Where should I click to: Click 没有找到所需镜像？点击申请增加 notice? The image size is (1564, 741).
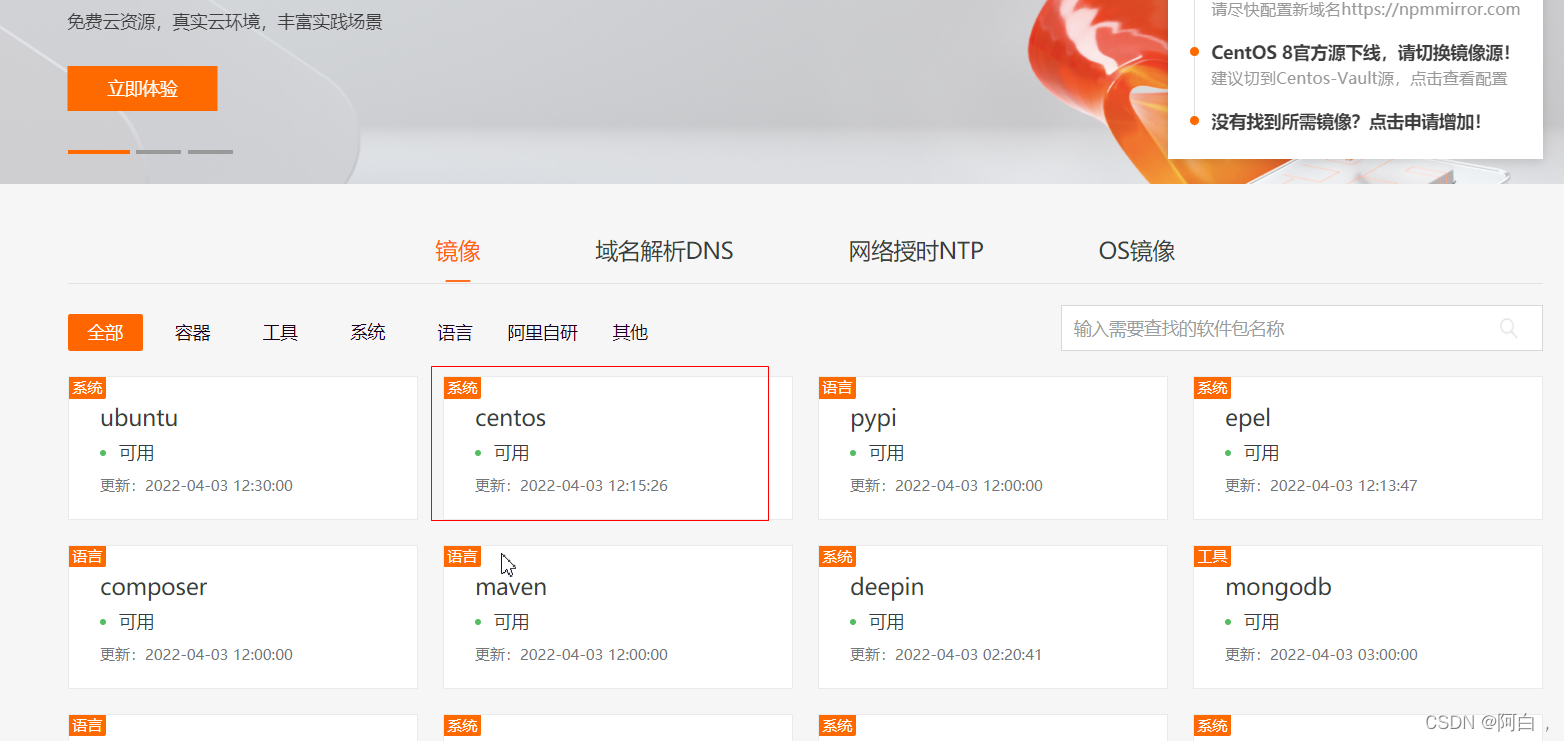tap(1346, 122)
